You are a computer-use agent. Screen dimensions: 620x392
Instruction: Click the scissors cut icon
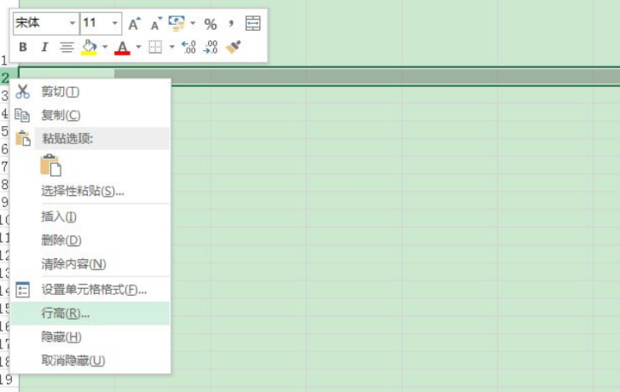point(22,91)
